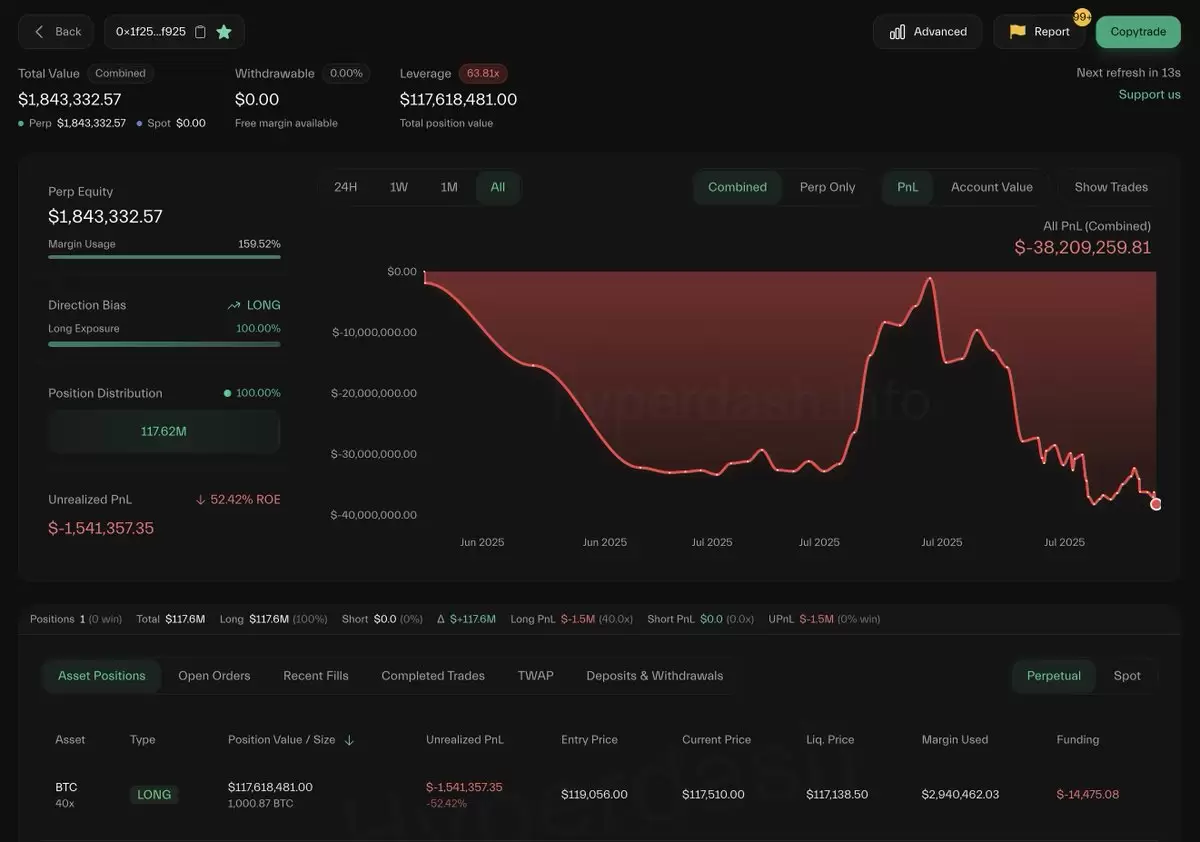Click the Back arrow icon
The image size is (1200, 842).
tap(39, 32)
